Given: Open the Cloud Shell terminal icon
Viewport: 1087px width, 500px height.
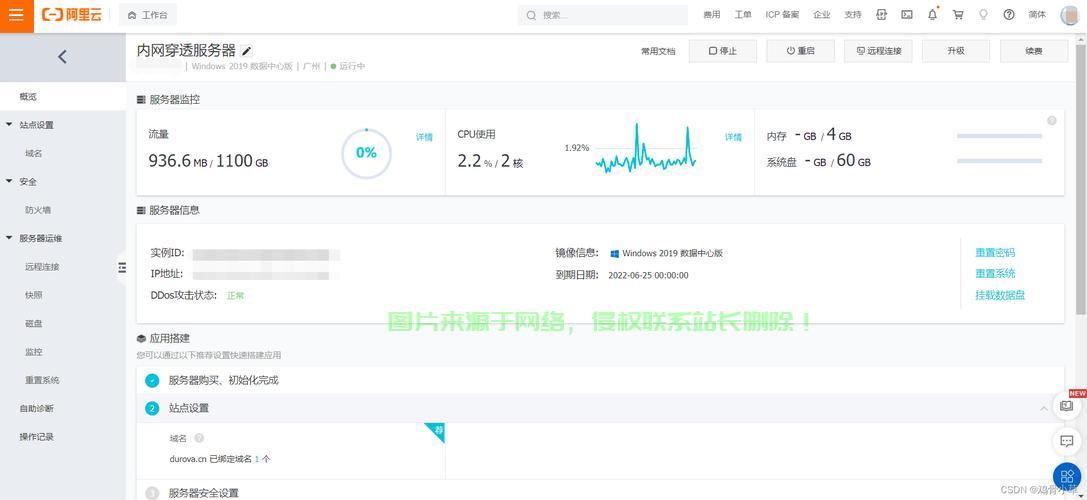Looking at the screenshot, I should pos(907,15).
